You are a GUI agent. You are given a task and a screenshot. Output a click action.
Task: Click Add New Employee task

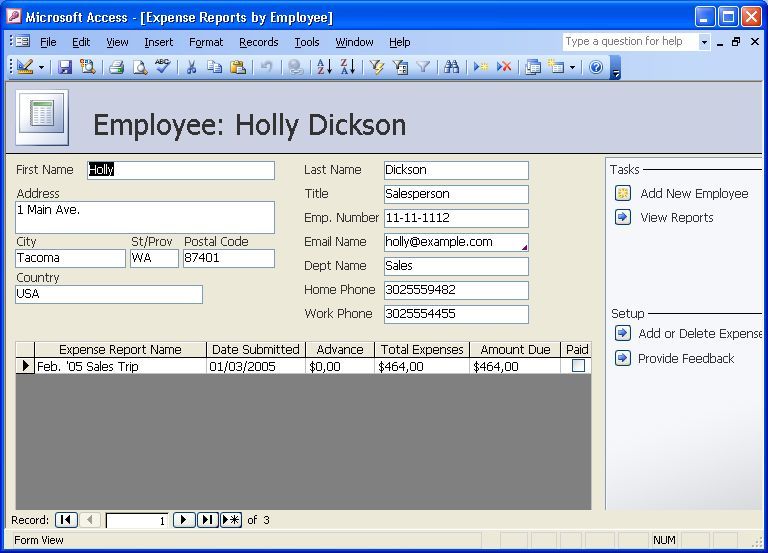coord(693,193)
